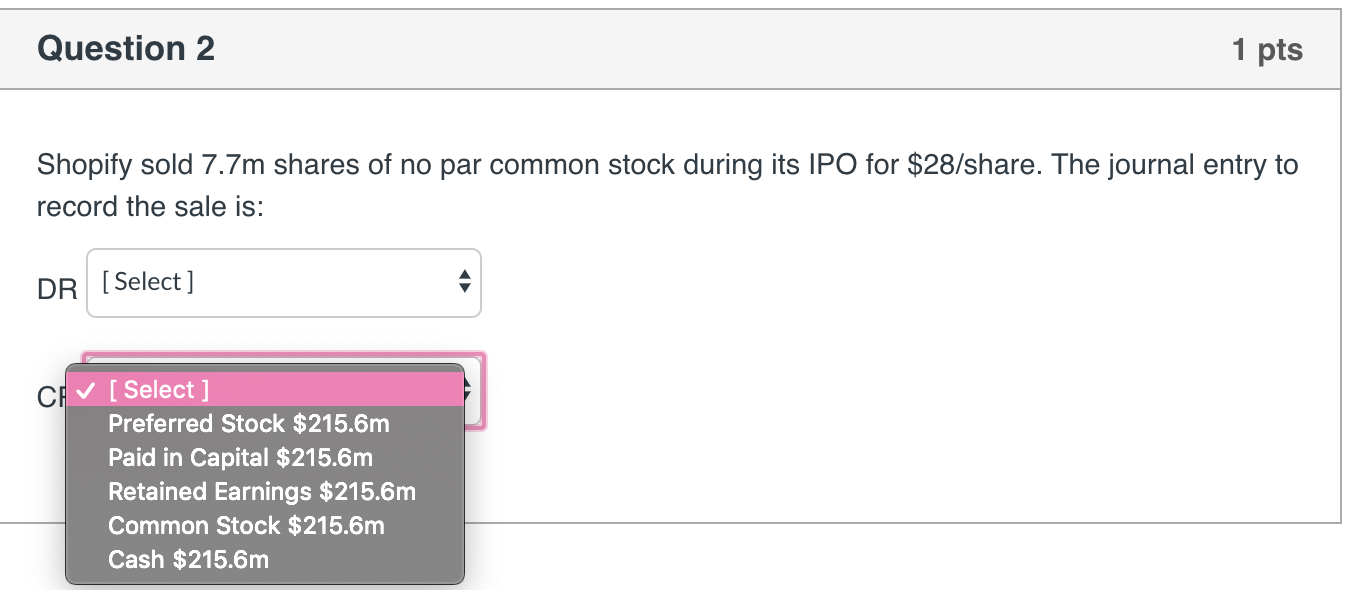Select 'Common Stock $215.6m' as the credit
This screenshot has width=1350, height=590.
coord(245,526)
